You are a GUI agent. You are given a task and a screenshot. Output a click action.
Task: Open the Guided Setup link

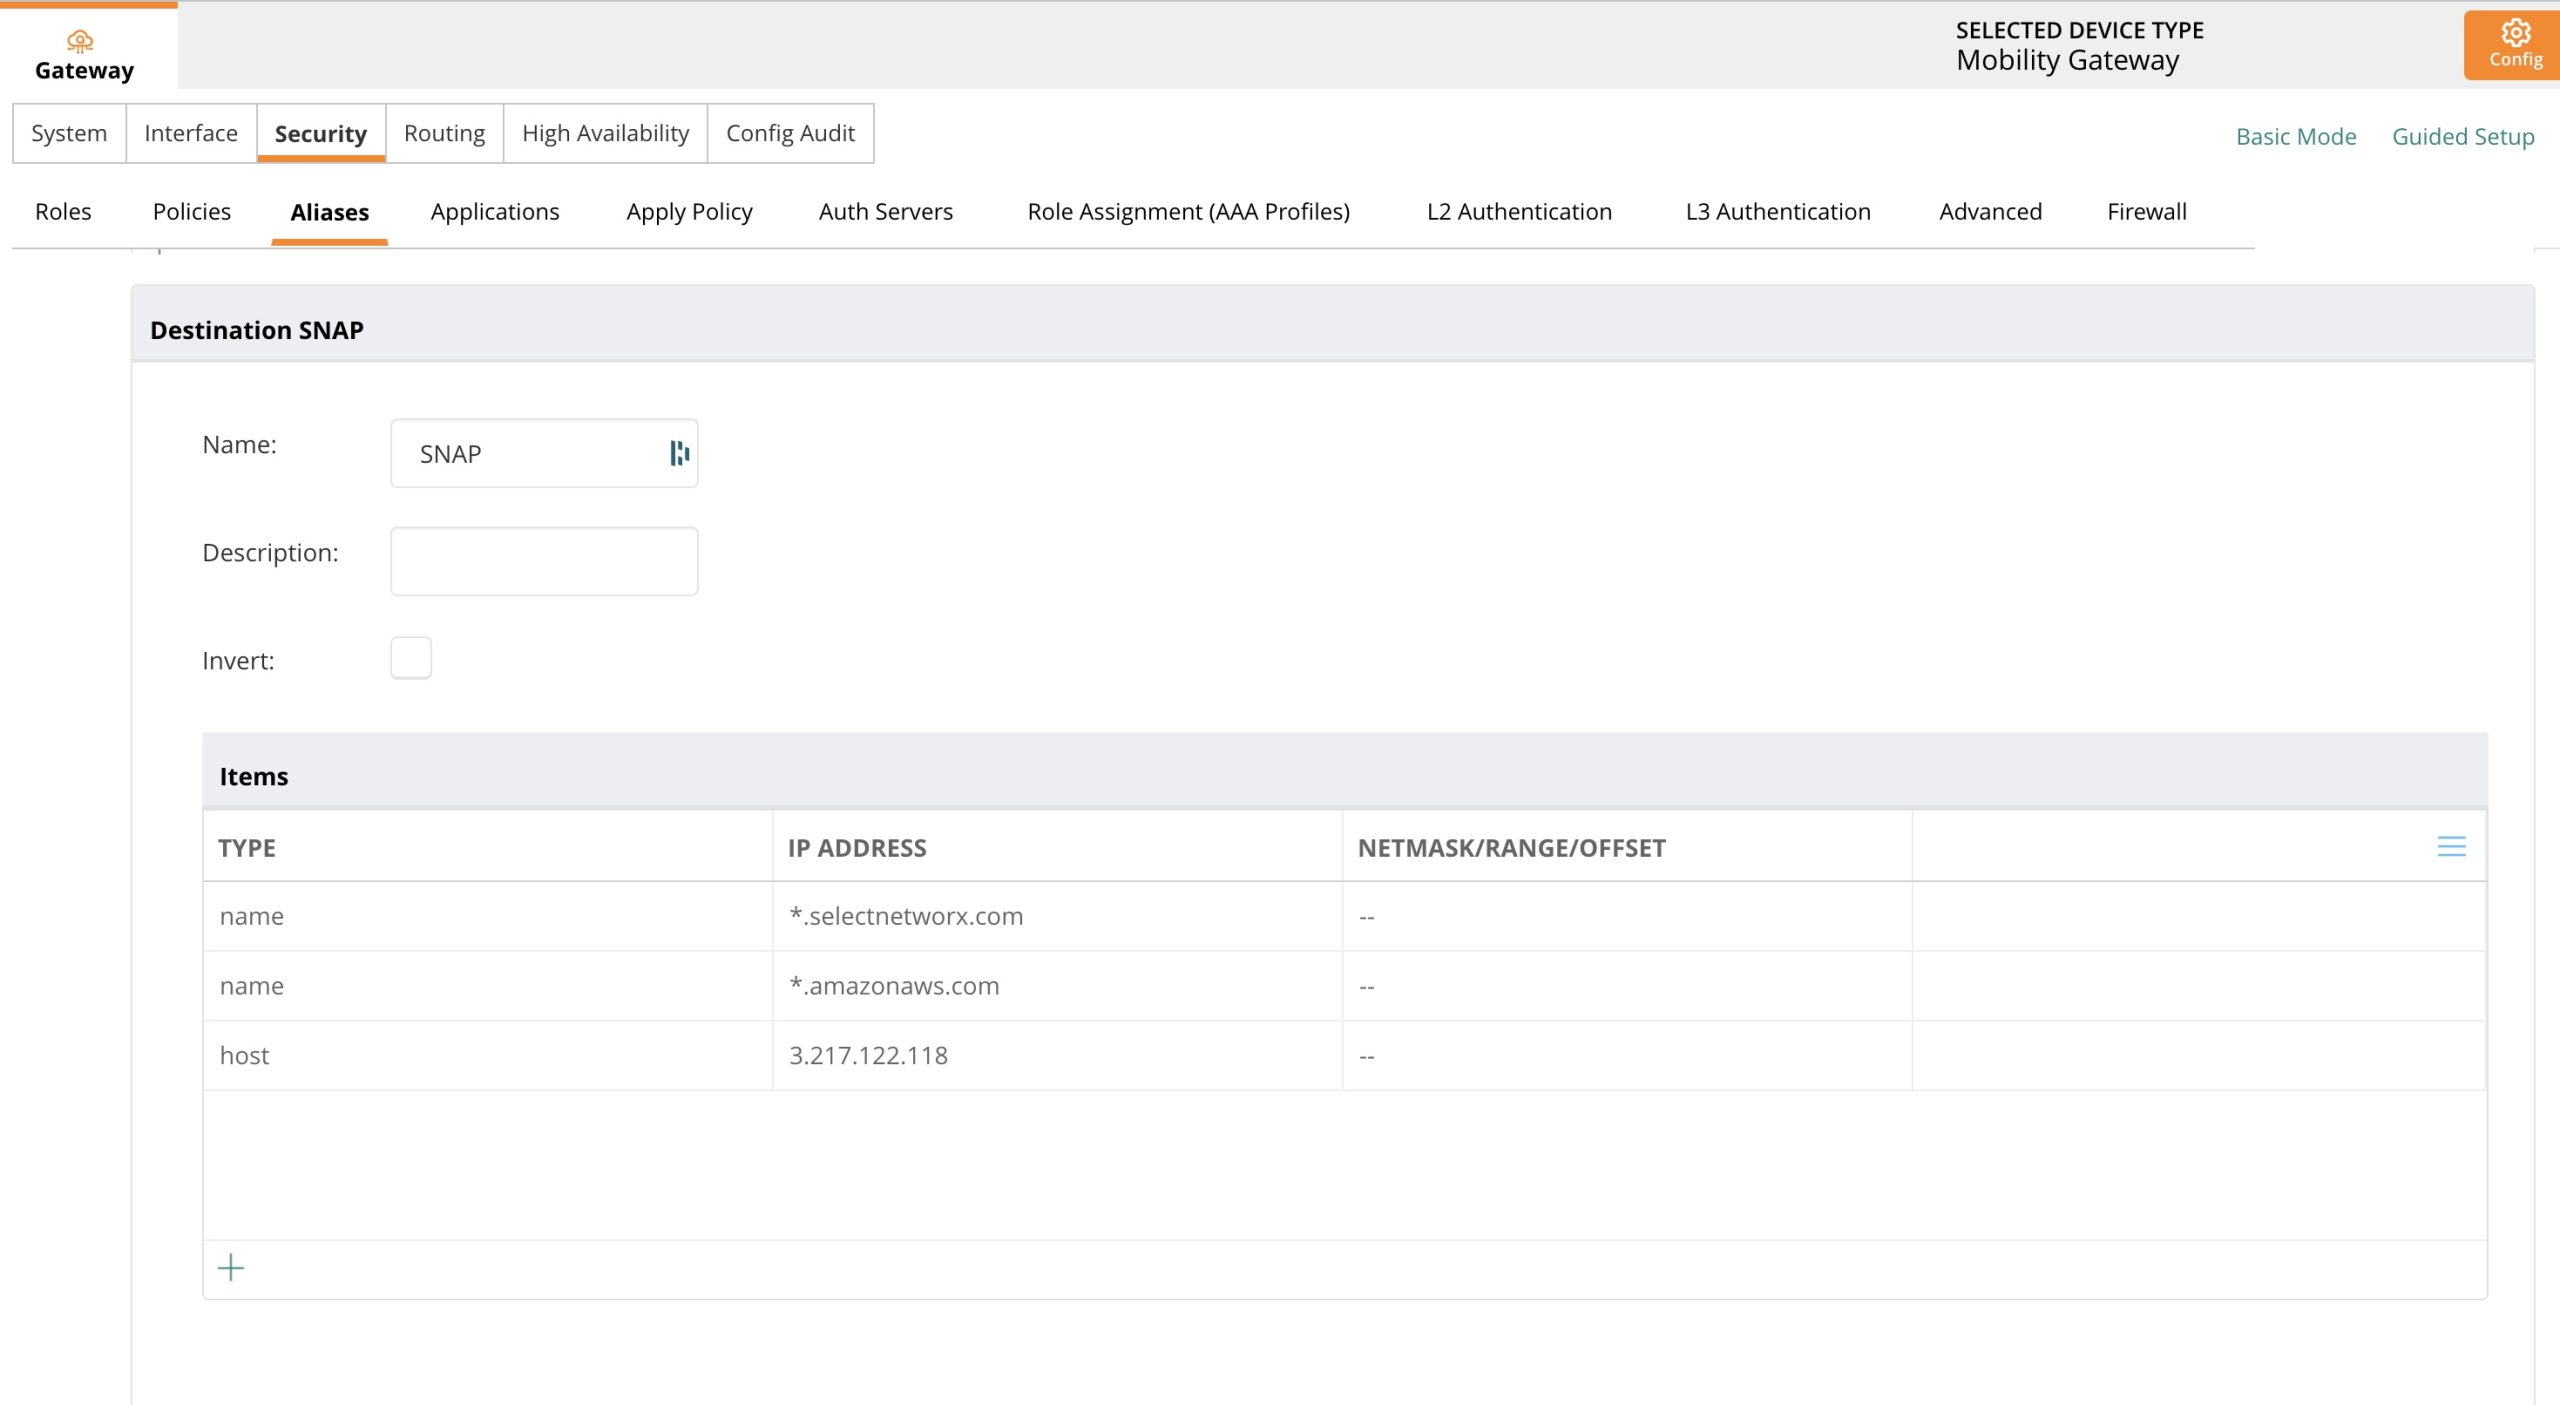point(2462,137)
